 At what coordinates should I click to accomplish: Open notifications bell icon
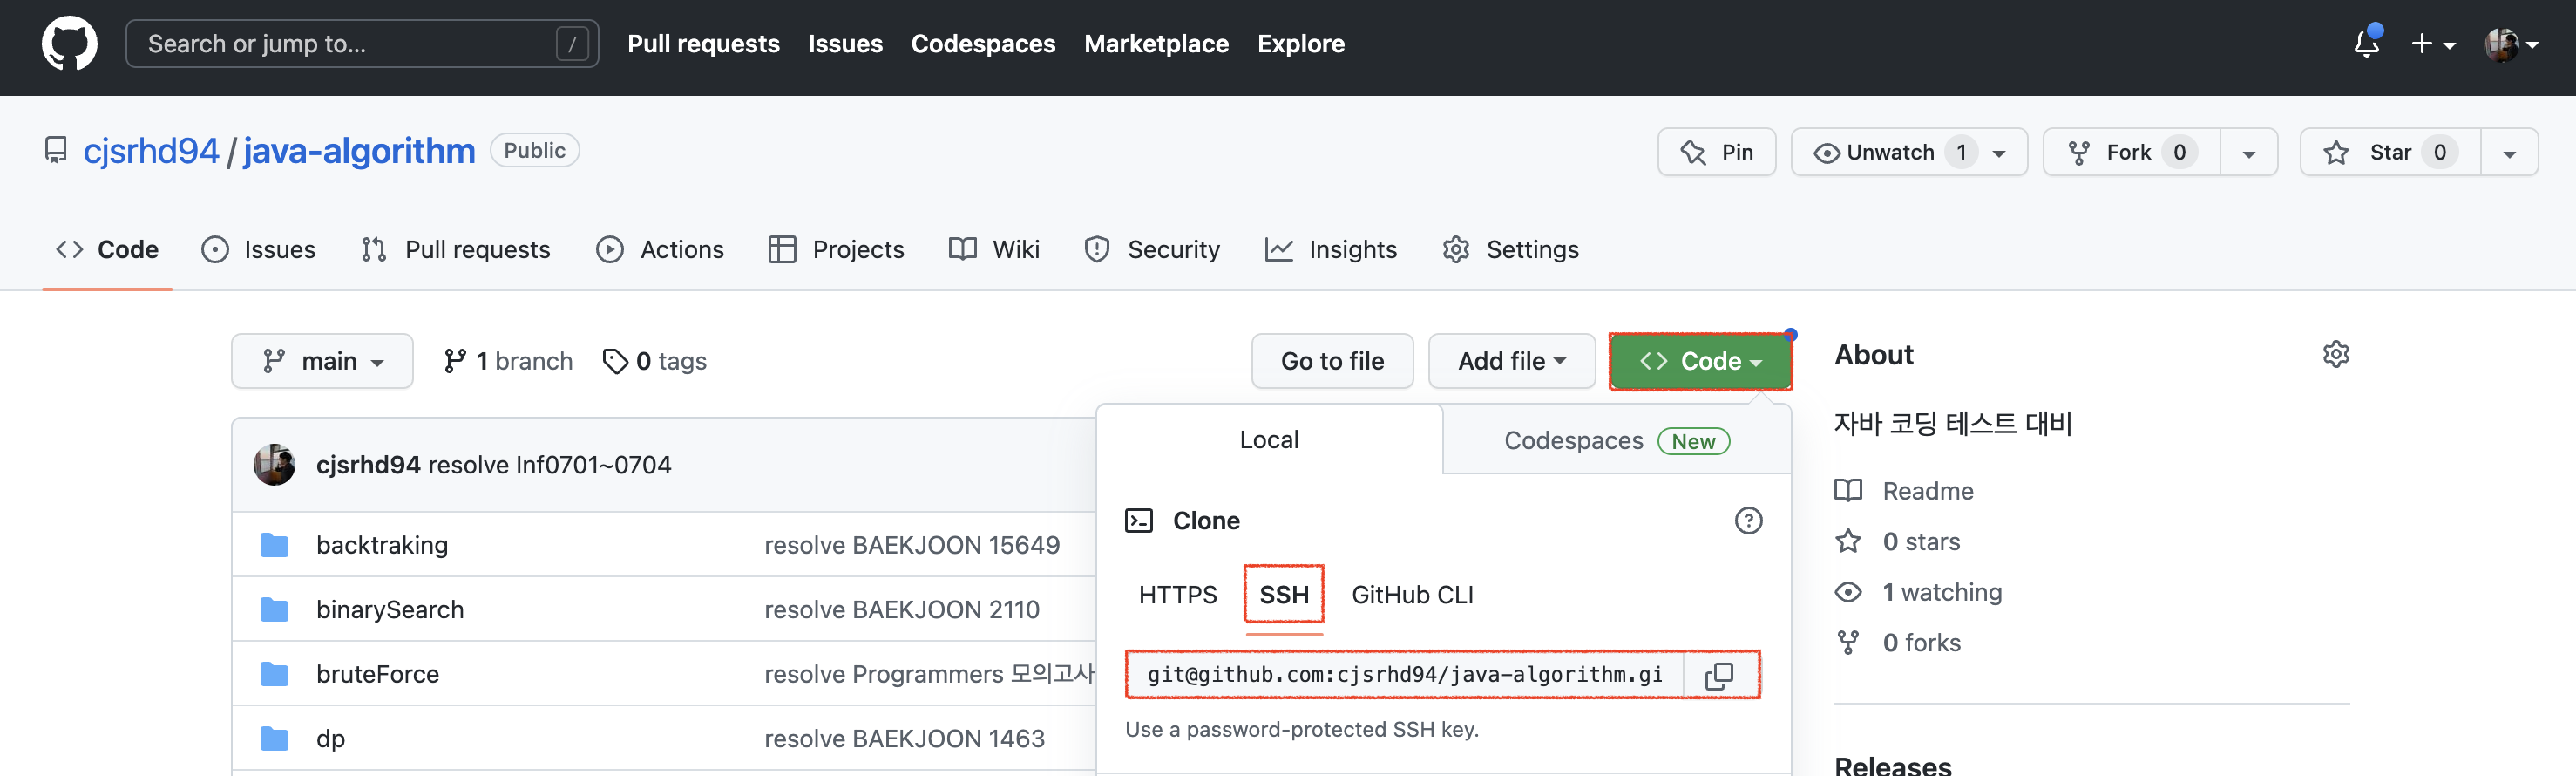click(x=2366, y=43)
